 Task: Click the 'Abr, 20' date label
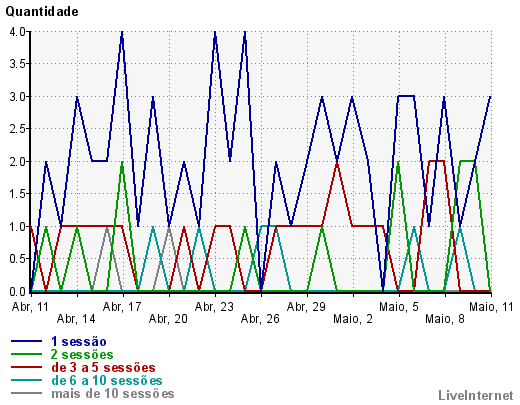coord(168,319)
